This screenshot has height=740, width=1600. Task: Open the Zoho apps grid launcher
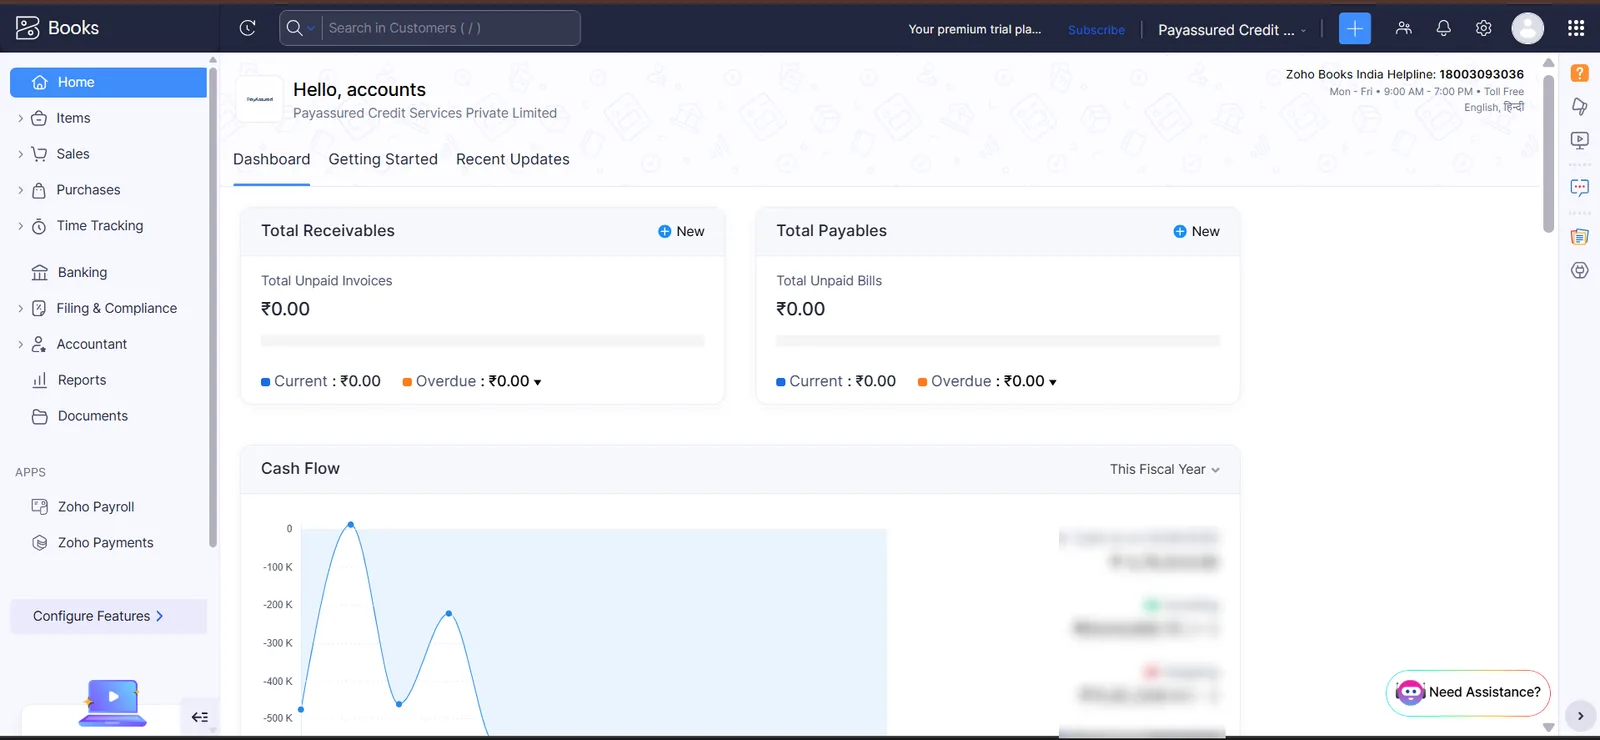[1576, 28]
